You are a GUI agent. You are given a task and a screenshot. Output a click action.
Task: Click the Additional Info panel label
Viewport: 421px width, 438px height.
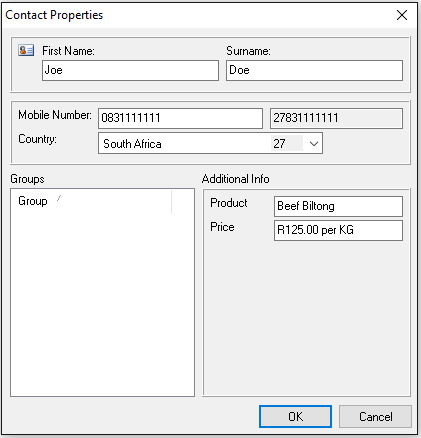click(235, 179)
